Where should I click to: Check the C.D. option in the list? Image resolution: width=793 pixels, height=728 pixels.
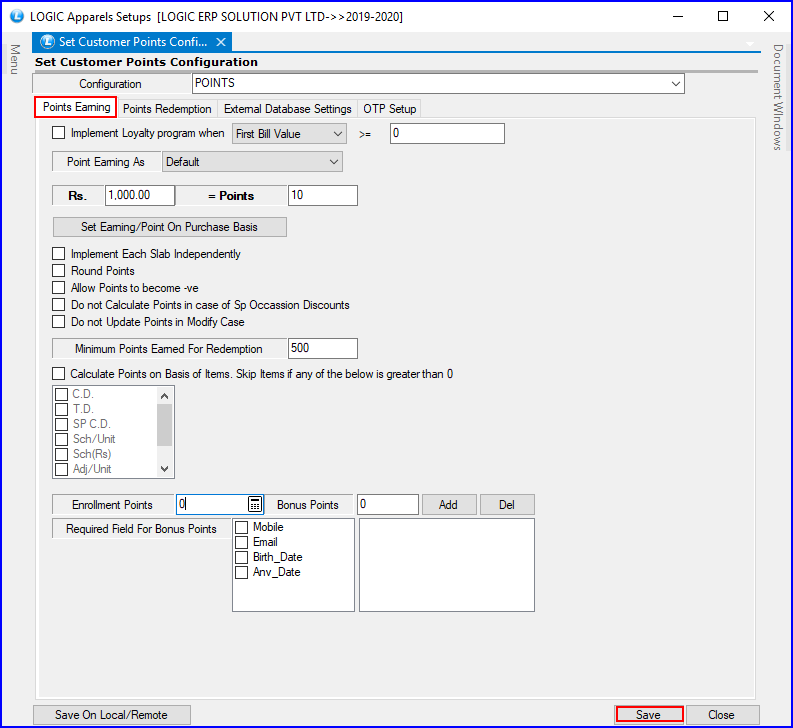coord(61,394)
